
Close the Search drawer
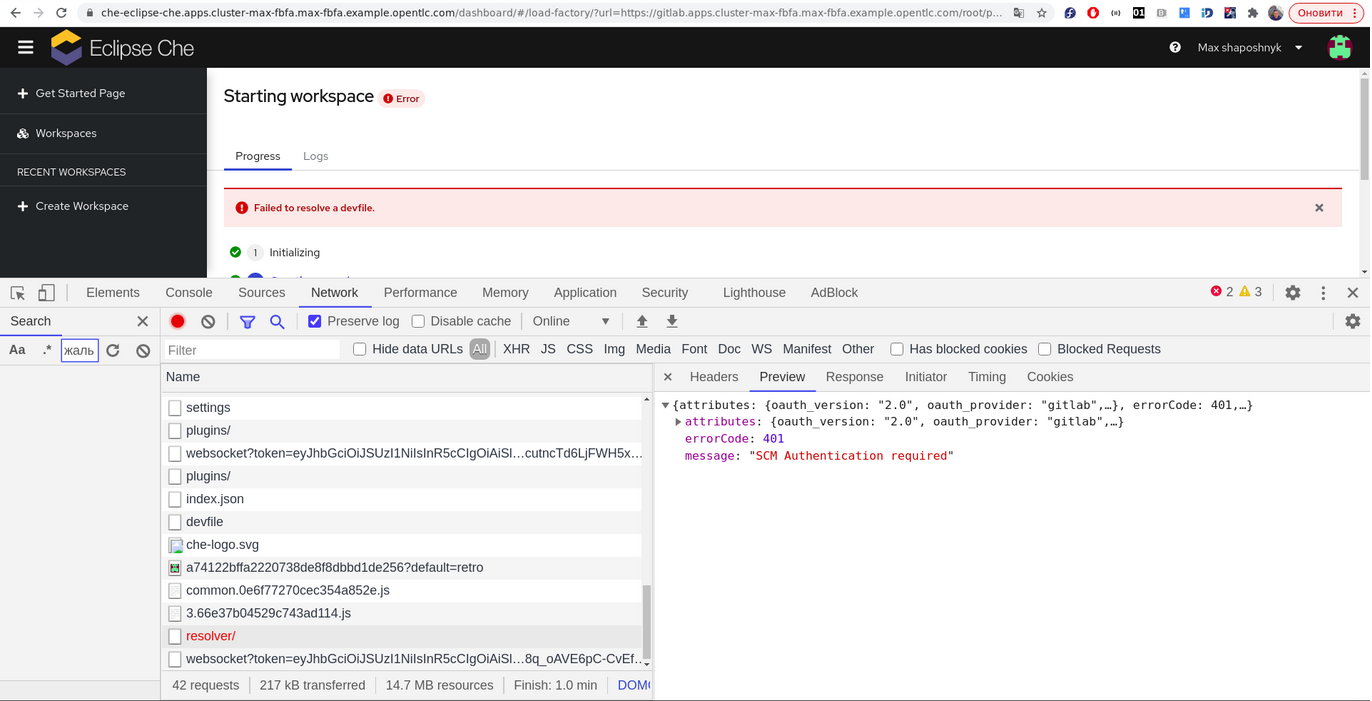[142, 321]
